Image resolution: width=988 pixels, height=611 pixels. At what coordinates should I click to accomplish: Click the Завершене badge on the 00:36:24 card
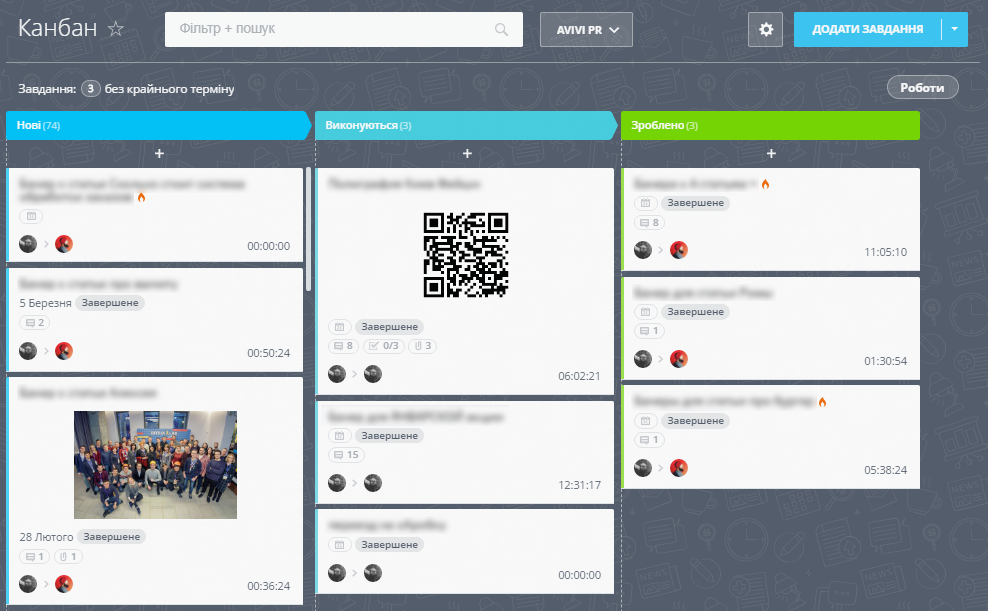112,537
